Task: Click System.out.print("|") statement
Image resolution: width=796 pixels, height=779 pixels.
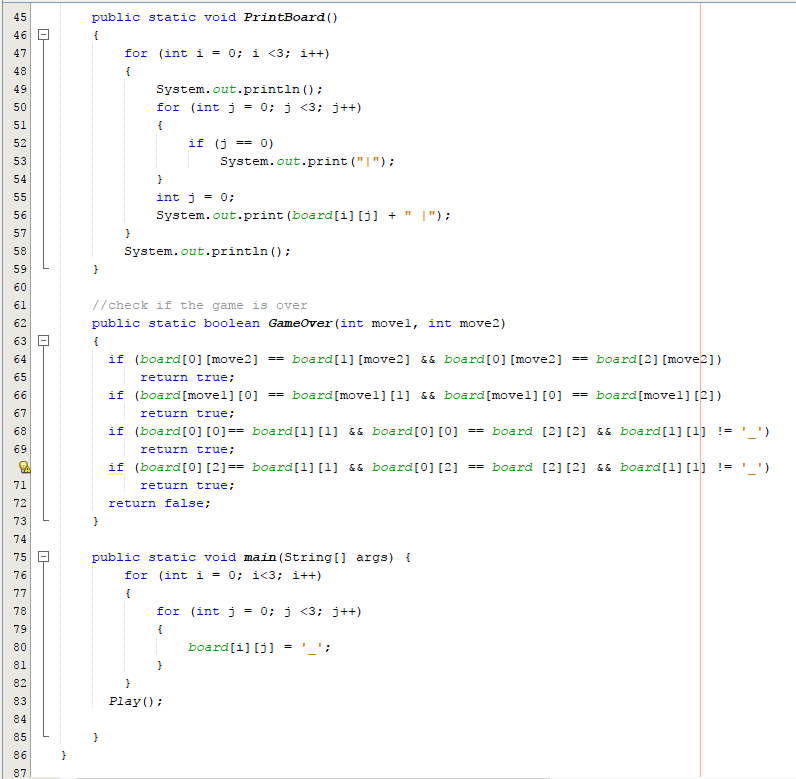Action: tap(307, 161)
